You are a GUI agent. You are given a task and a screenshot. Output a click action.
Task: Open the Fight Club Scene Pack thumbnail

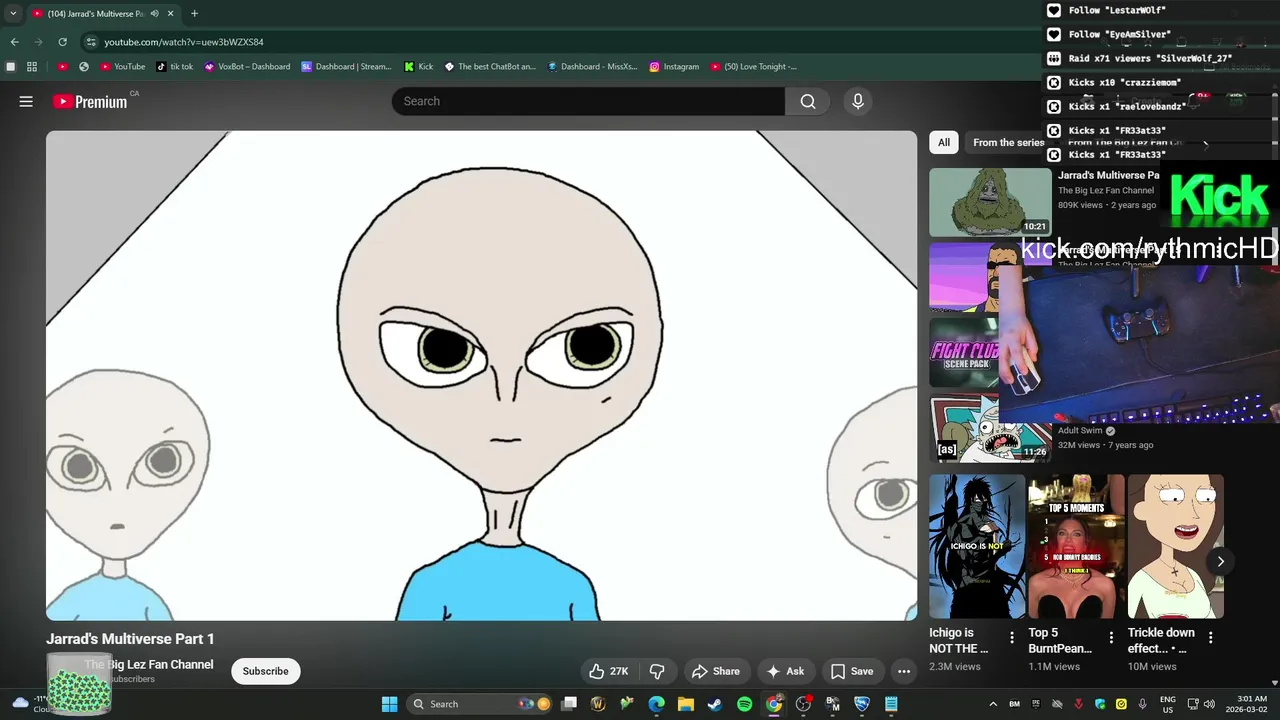[x=964, y=352]
